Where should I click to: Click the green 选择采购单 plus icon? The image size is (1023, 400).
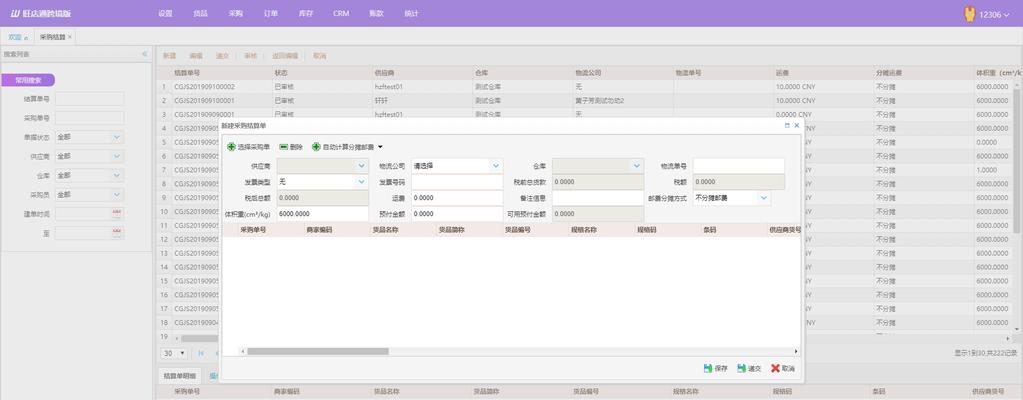(x=231, y=147)
